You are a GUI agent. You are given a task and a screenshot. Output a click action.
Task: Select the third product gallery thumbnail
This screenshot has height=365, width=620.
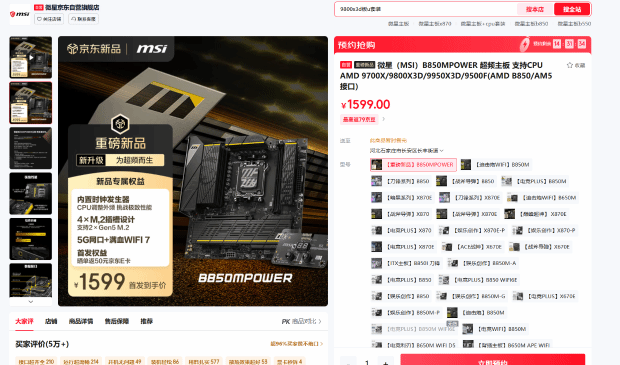tap(30, 148)
